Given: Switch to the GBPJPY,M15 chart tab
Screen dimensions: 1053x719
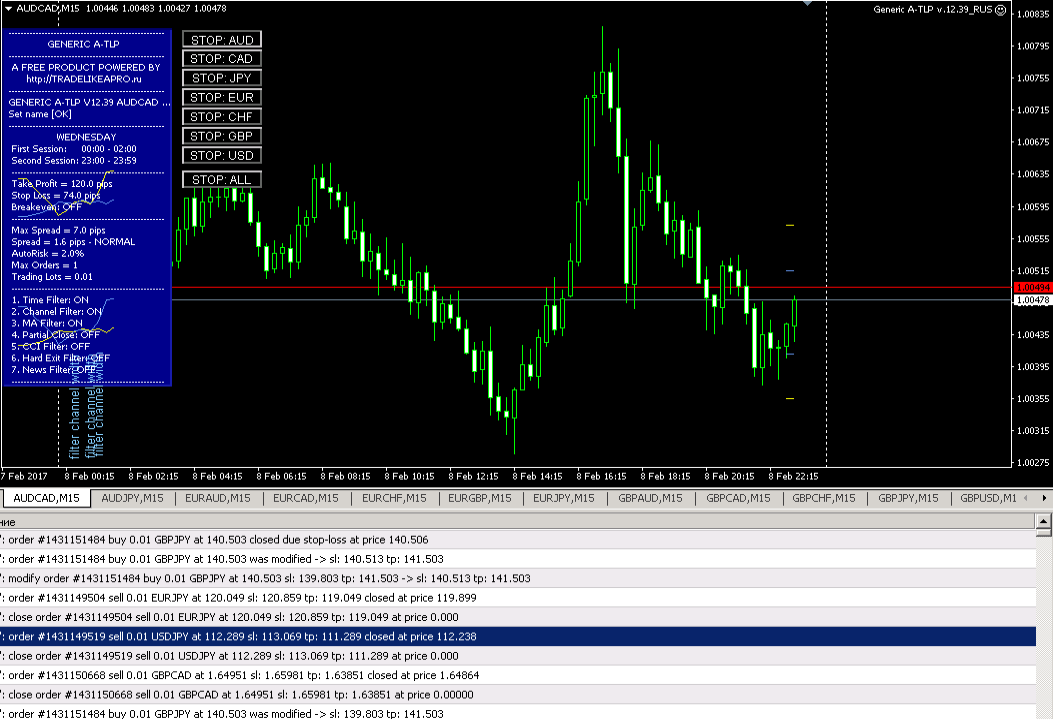Looking at the screenshot, I should click(x=908, y=498).
